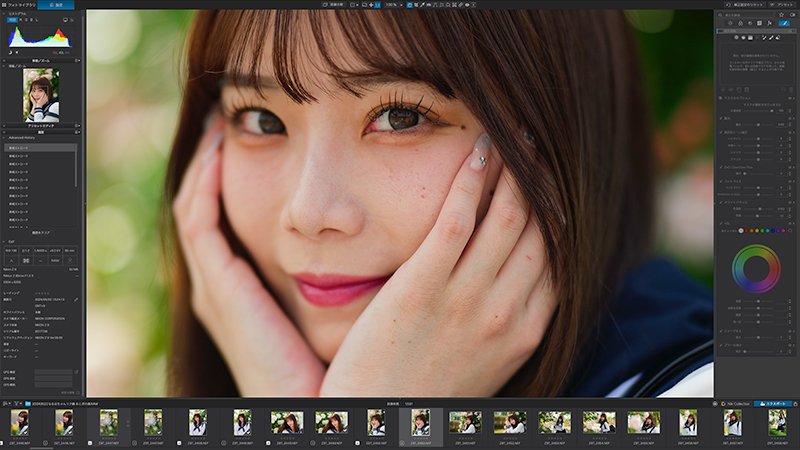This screenshot has height=450, width=800.
Task: Toggle the Contrast section switch
Action: pyautogui.click(x=790, y=182)
